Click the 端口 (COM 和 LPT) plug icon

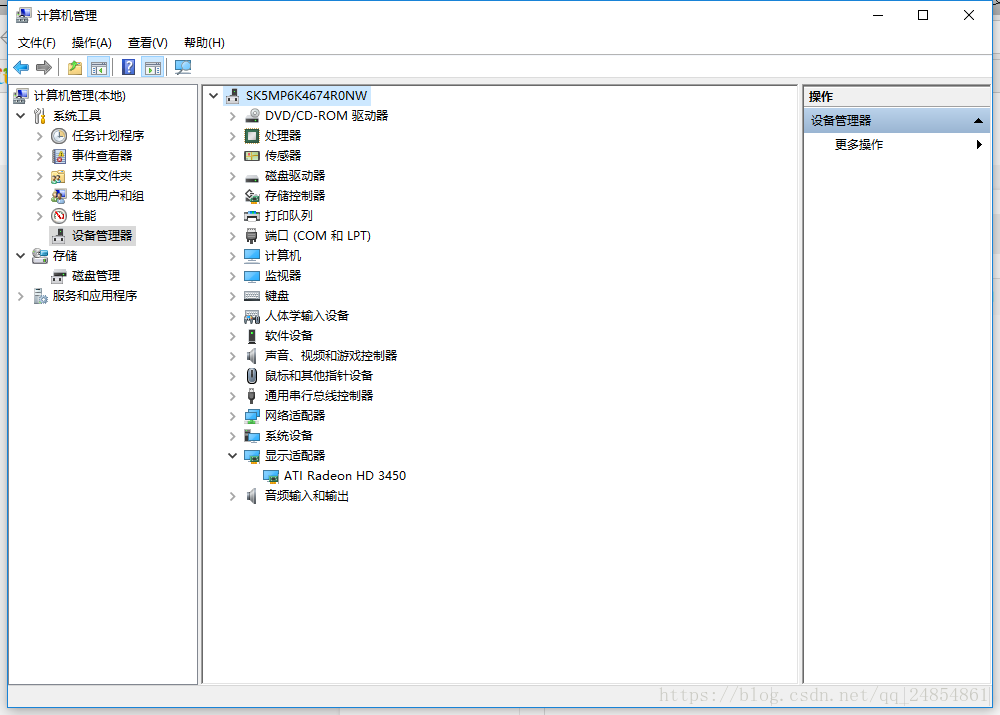252,236
